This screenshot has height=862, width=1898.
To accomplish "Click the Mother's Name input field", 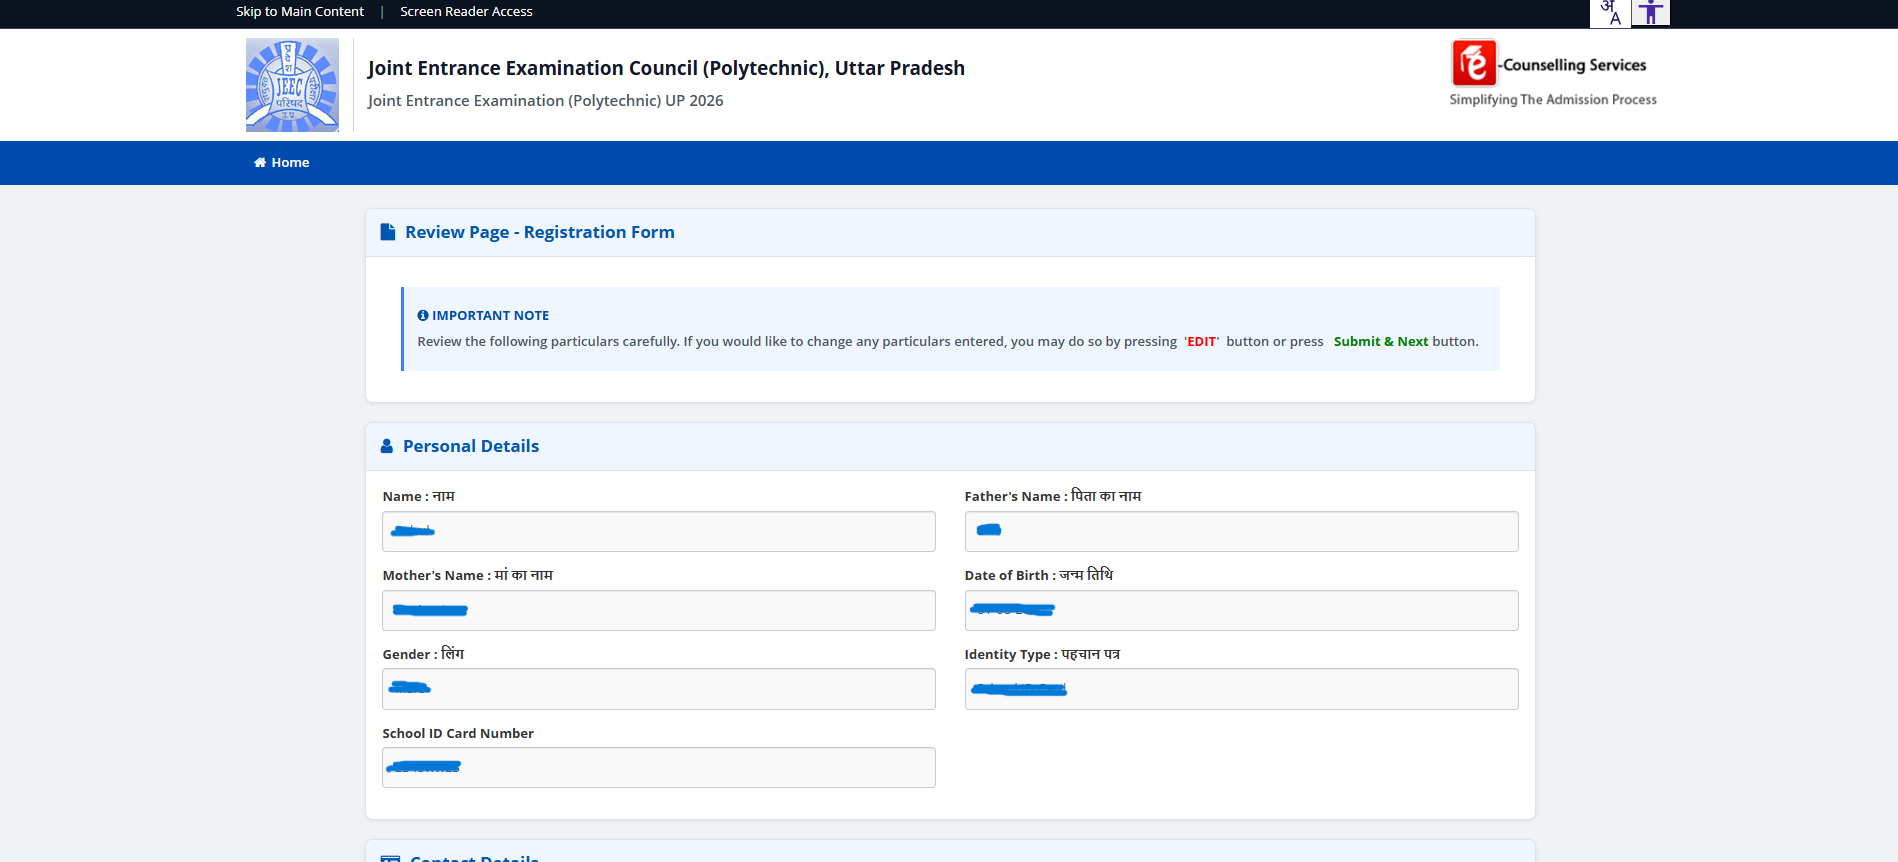I will pyautogui.click(x=659, y=610).
